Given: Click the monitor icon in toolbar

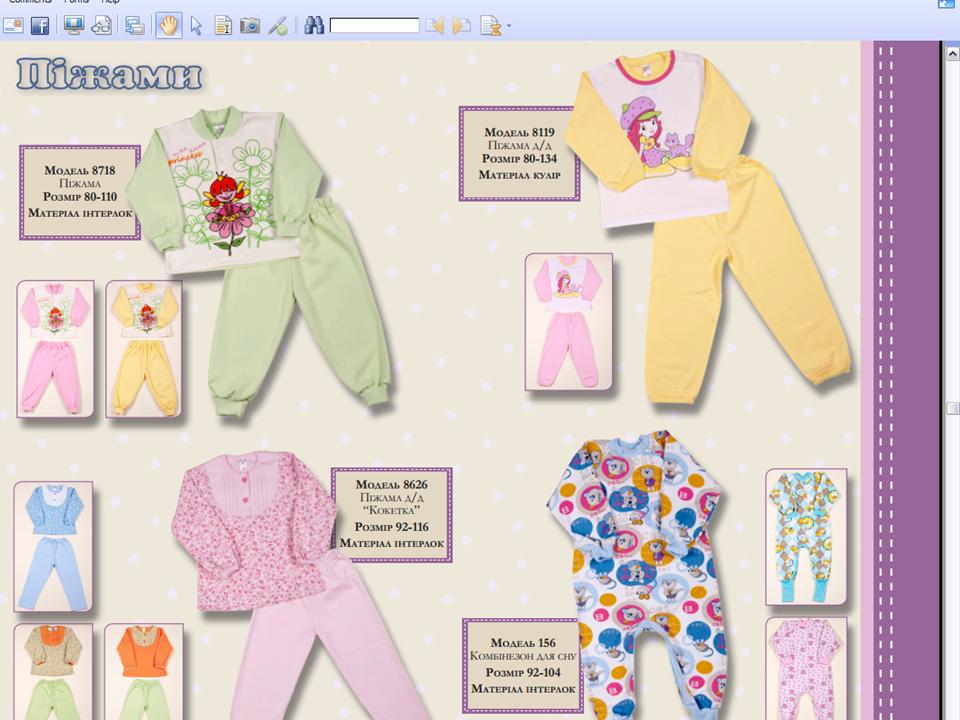Looking at the screenshot, I should coord(74,26).
